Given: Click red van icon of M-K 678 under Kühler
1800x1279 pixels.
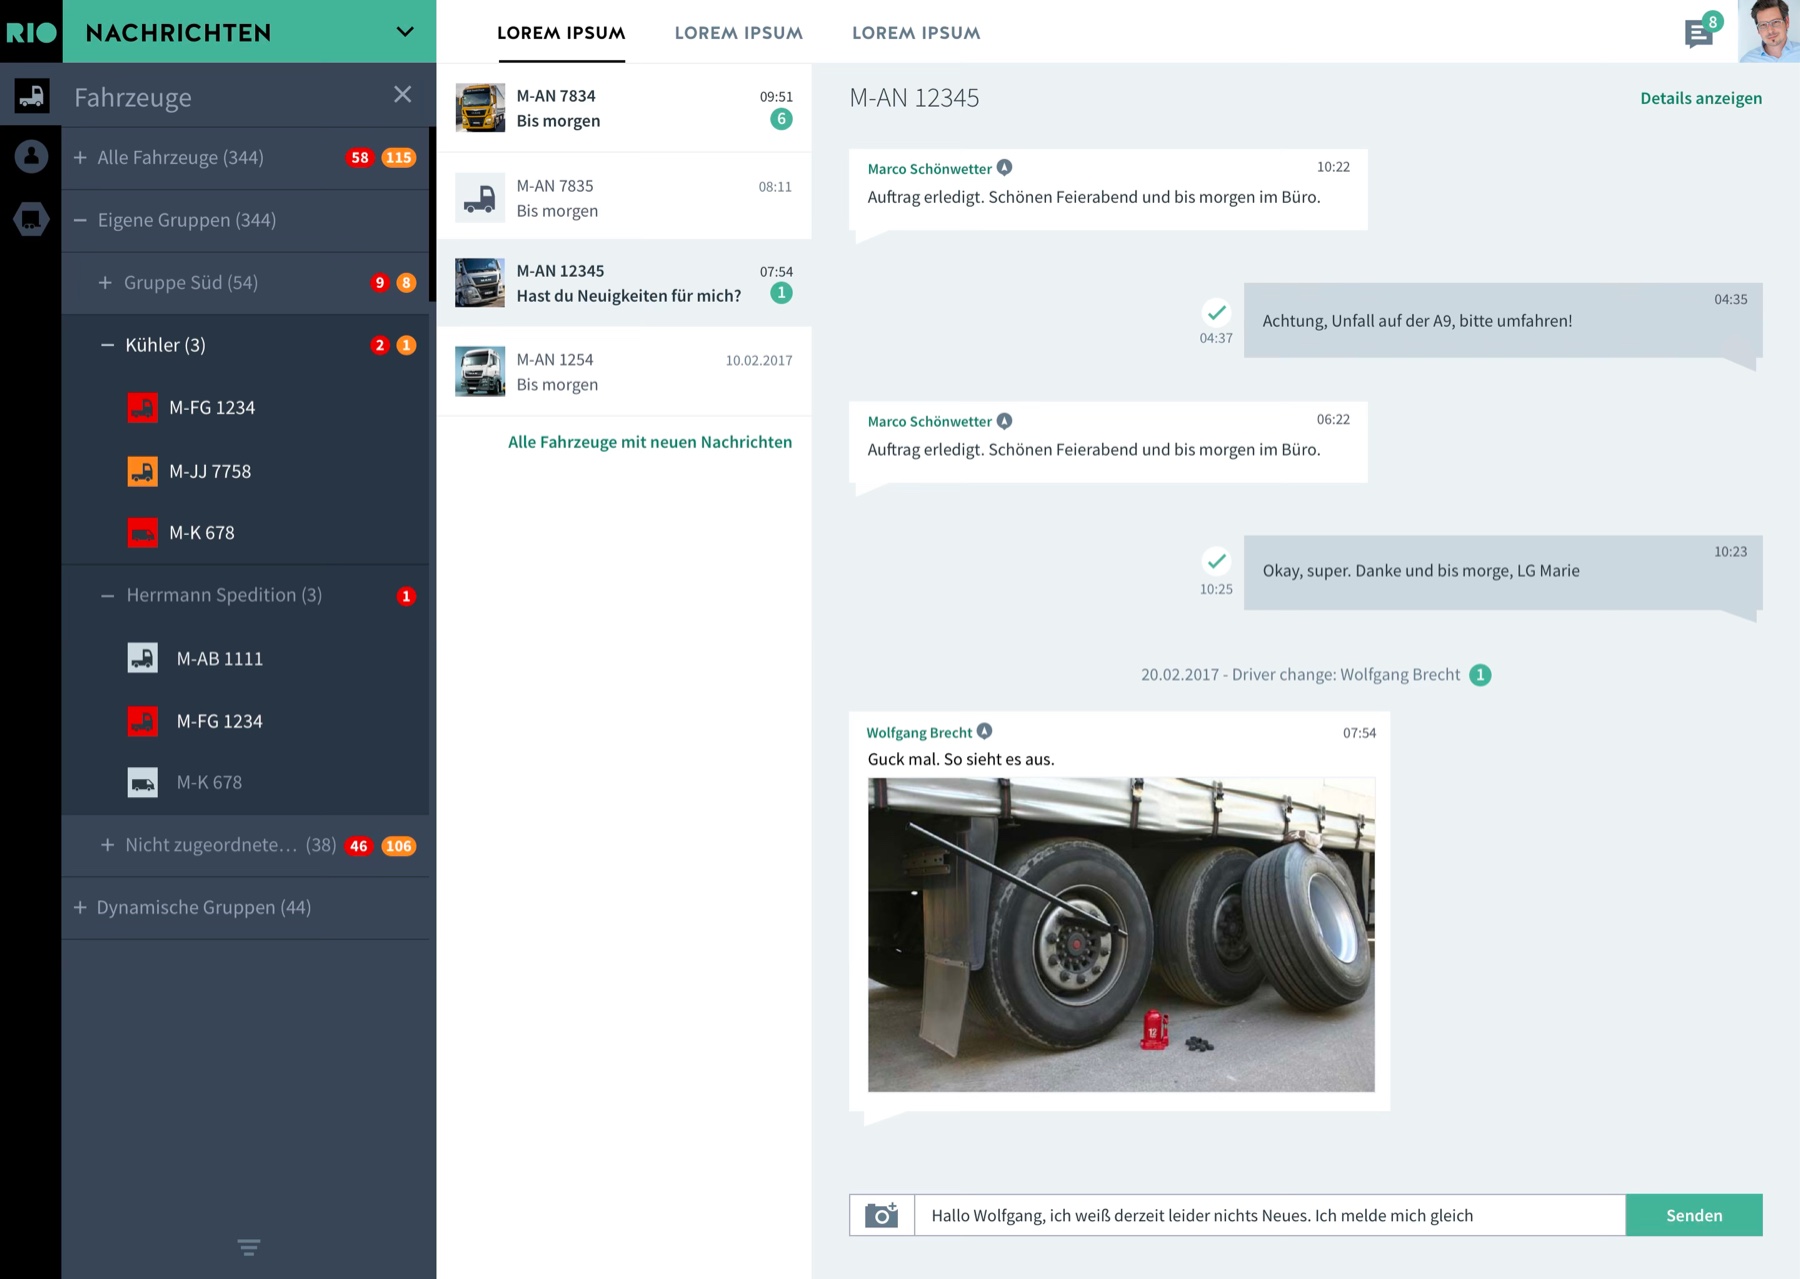Looking at the screenshot, I should pyautogui.click(x=142, y=533).
